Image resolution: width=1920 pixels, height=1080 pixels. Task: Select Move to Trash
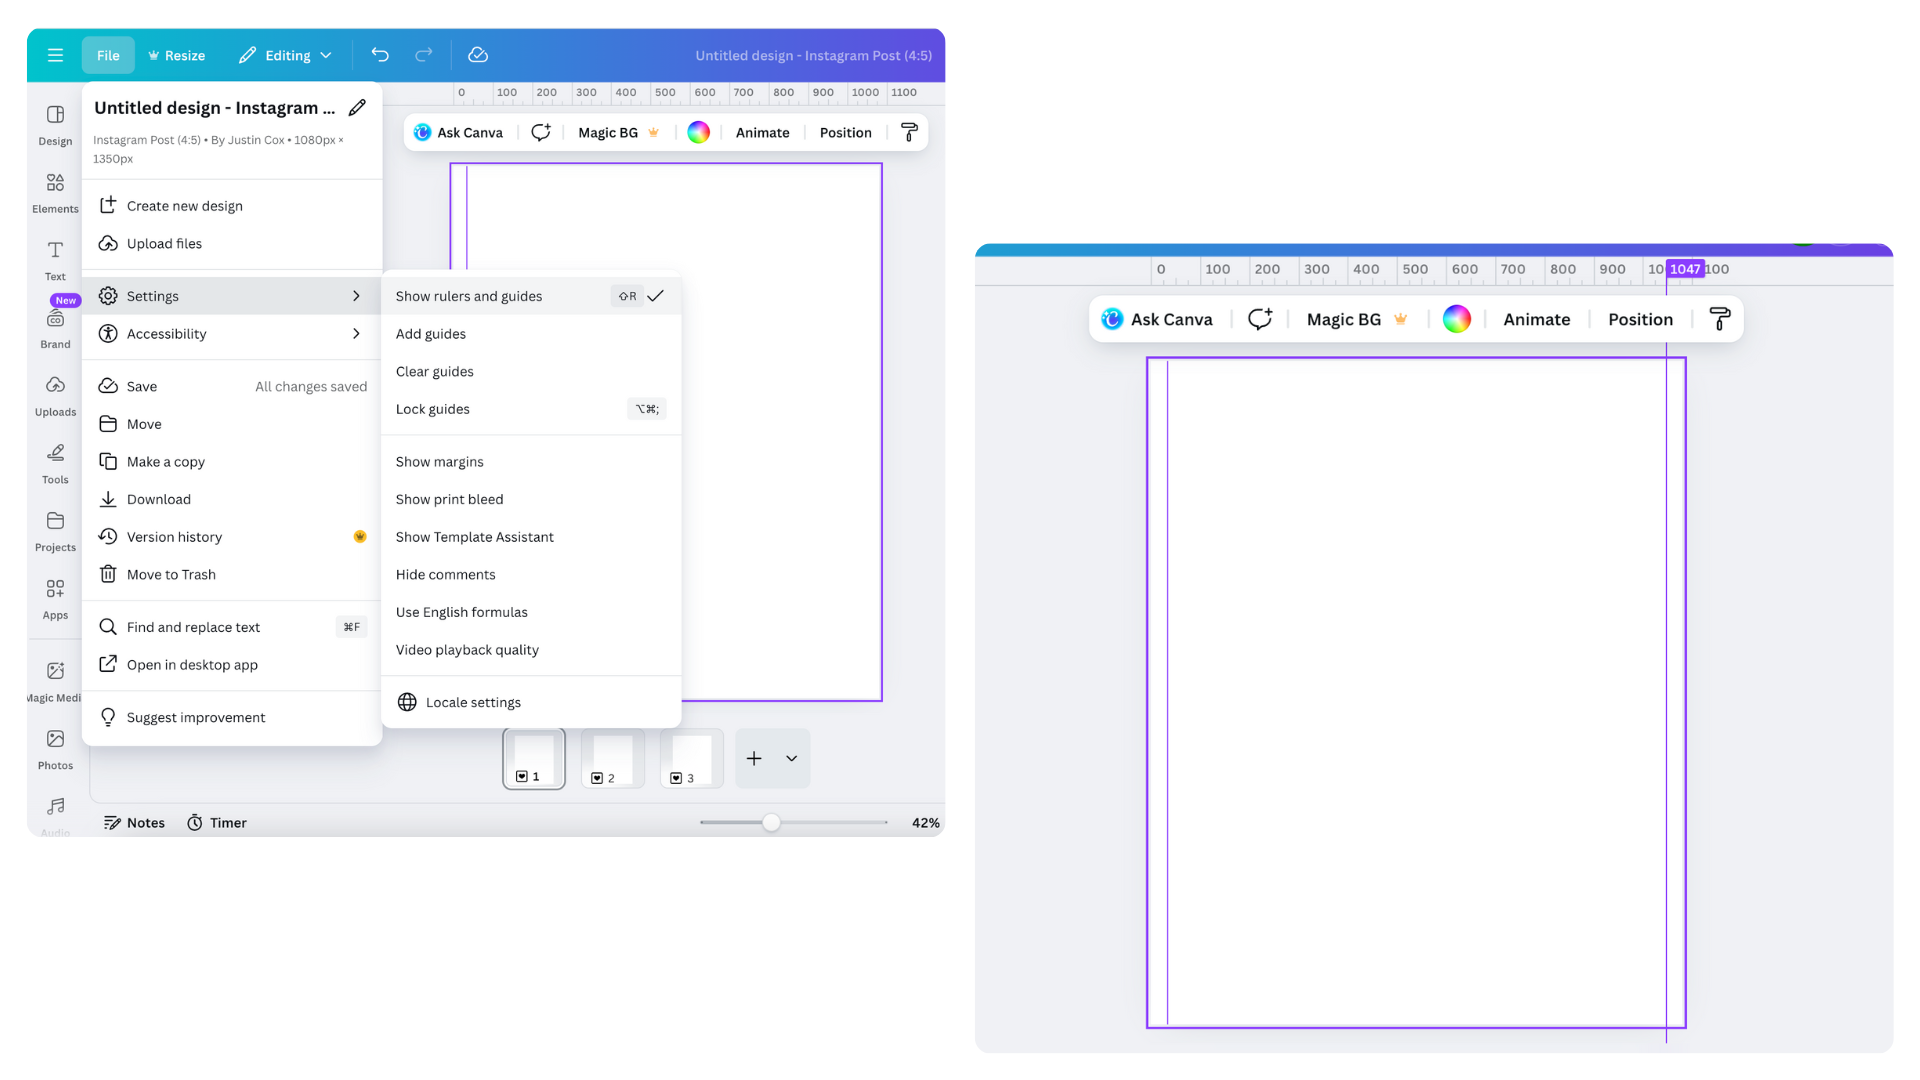pyautogui.click(x=232, y=574)
